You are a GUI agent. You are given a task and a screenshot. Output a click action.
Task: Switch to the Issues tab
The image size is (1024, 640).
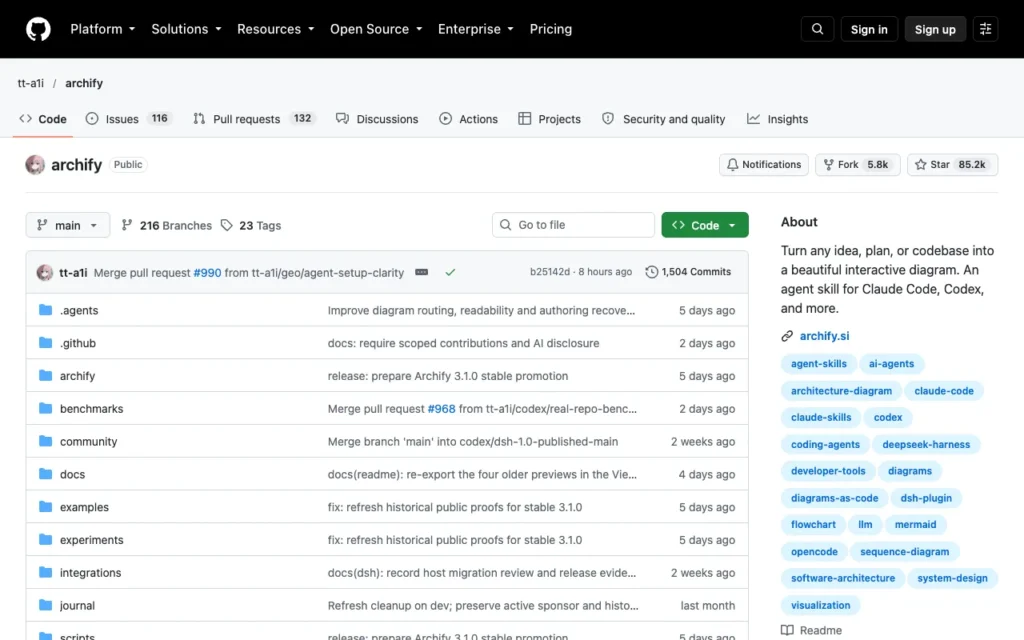point(129,119)
